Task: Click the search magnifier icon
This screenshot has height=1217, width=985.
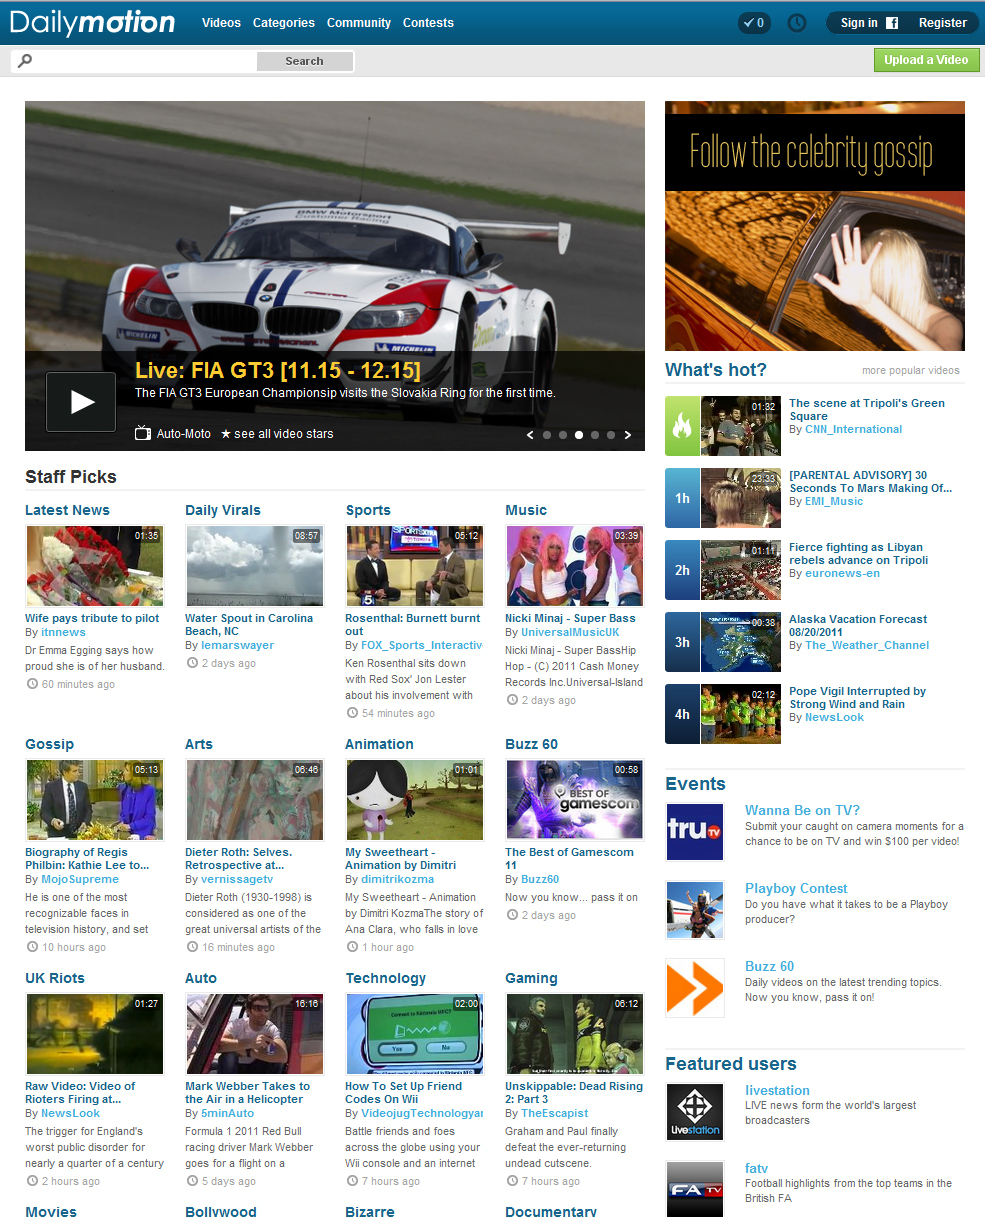Action: click(x=25, y=61)
